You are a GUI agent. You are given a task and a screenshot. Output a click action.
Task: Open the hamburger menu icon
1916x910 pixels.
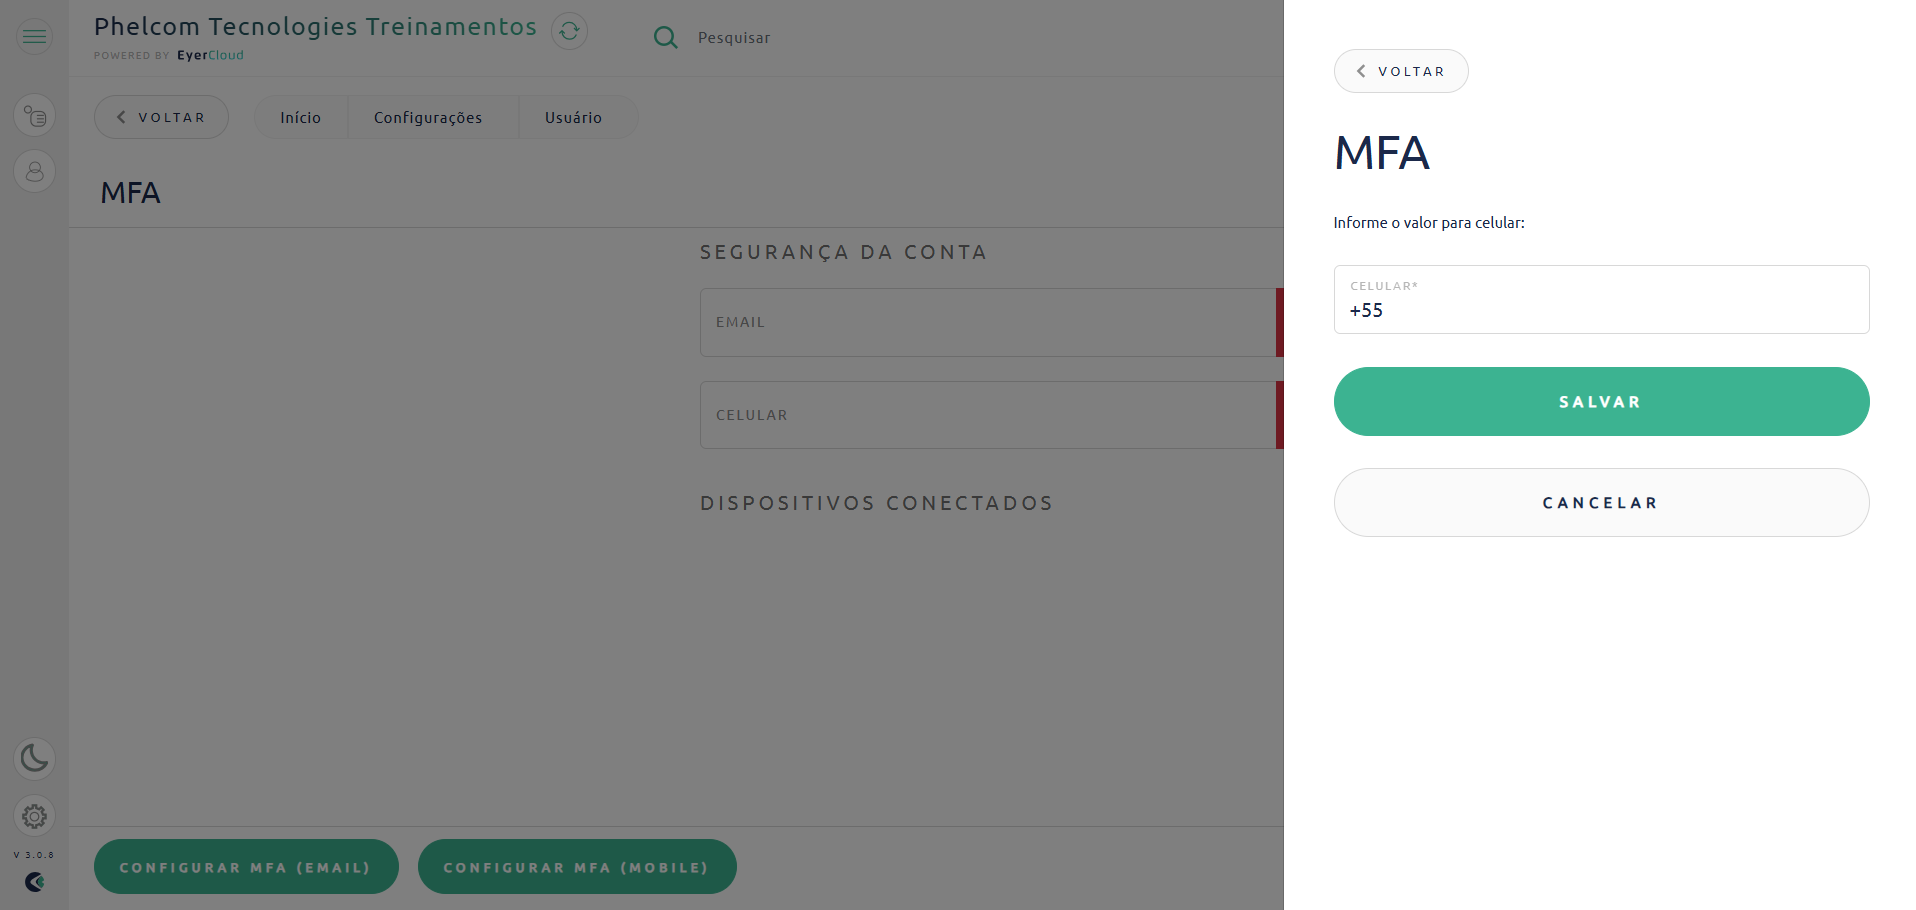pos(34,37)
